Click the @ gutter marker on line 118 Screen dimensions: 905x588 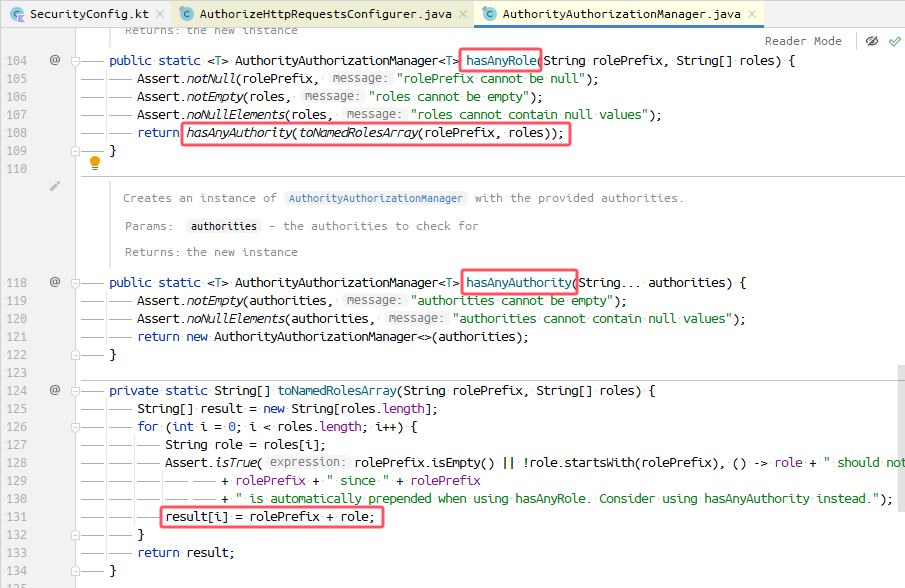tap(55, 282)
